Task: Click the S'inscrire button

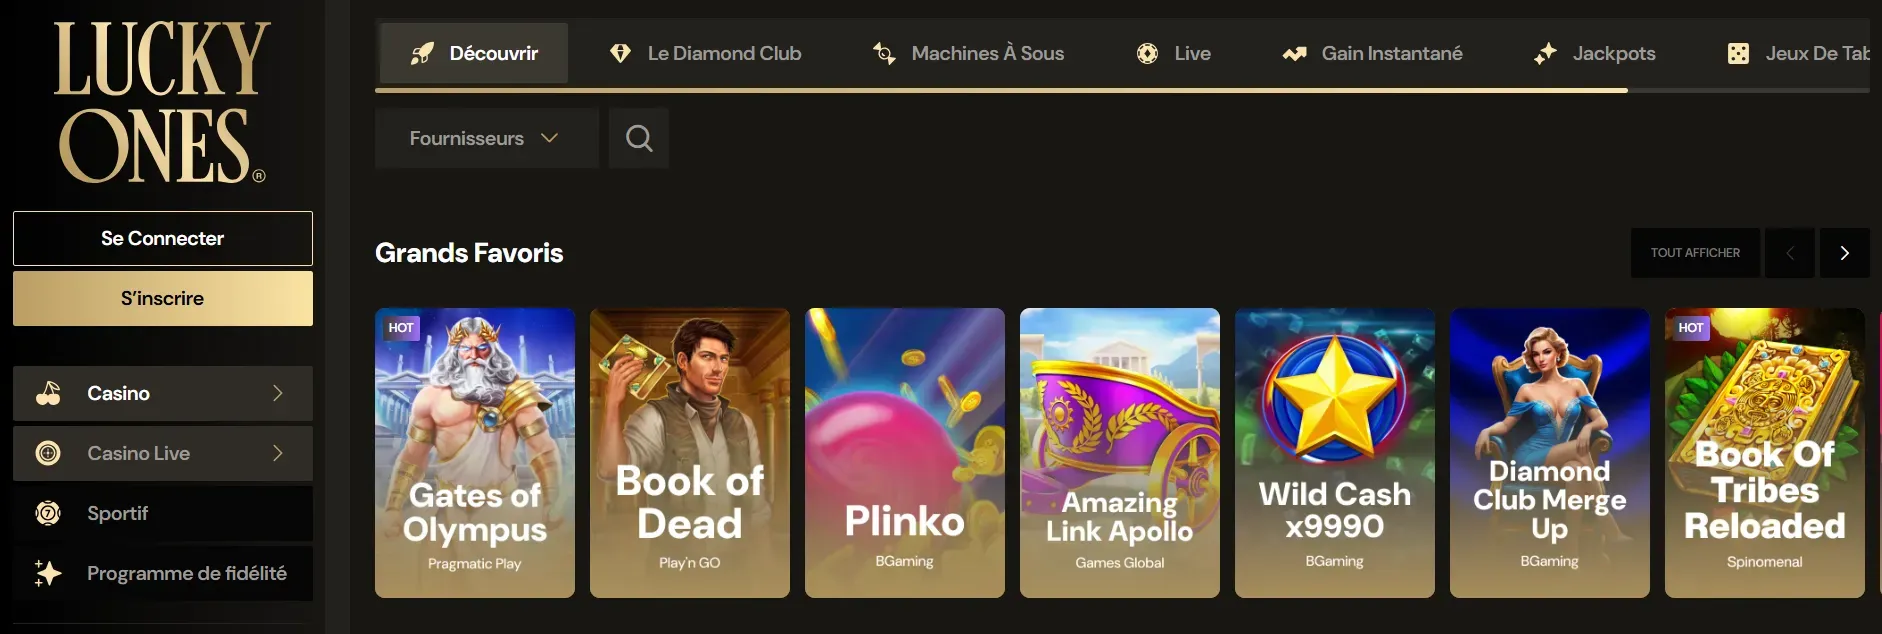Action: [x=163, y=298]
